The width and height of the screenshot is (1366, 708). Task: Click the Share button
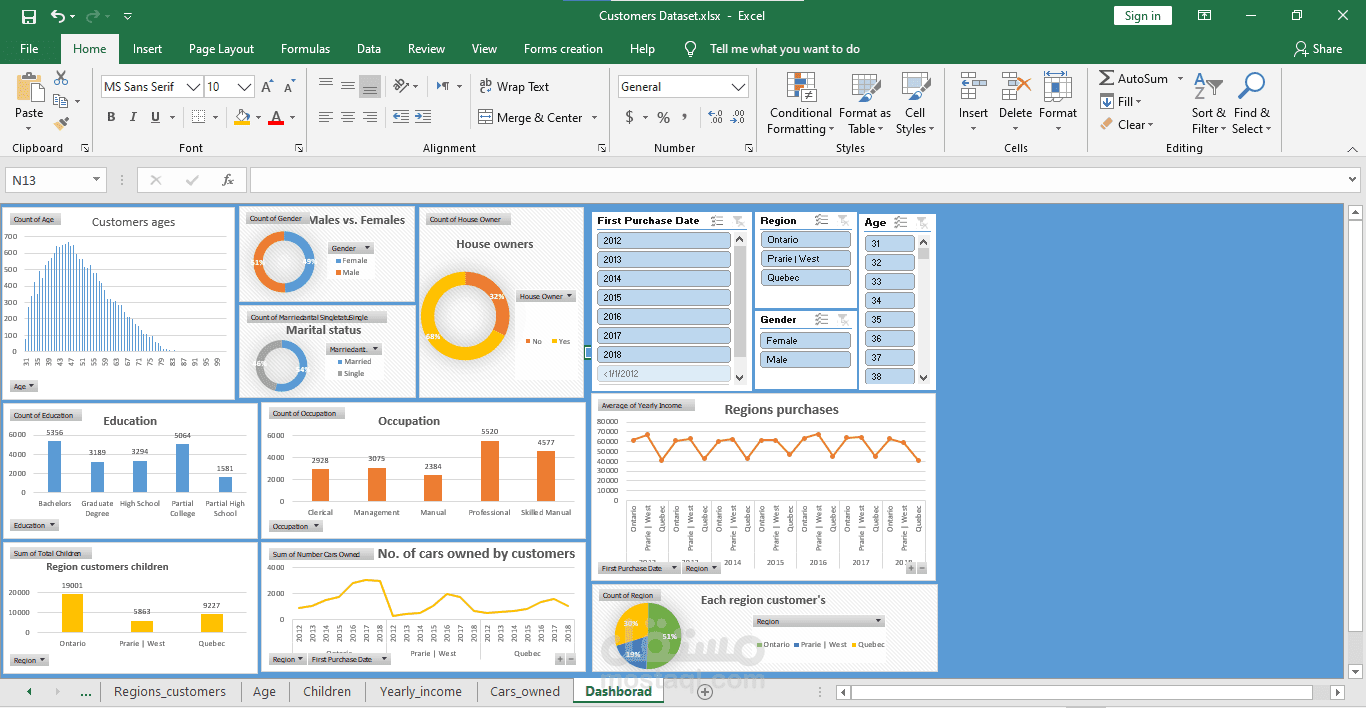pos(1317,49)
